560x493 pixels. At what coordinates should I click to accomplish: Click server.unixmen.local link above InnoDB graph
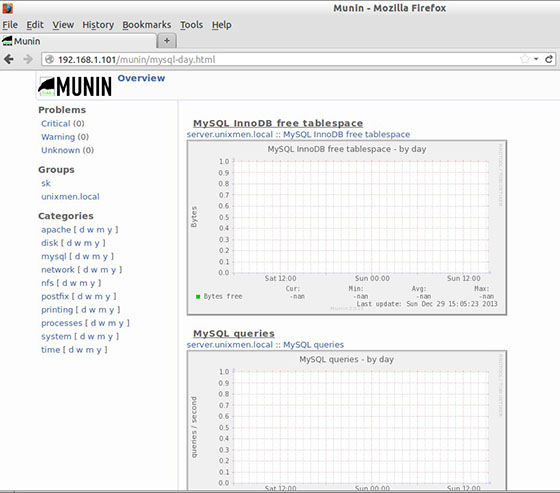(230, 134)
